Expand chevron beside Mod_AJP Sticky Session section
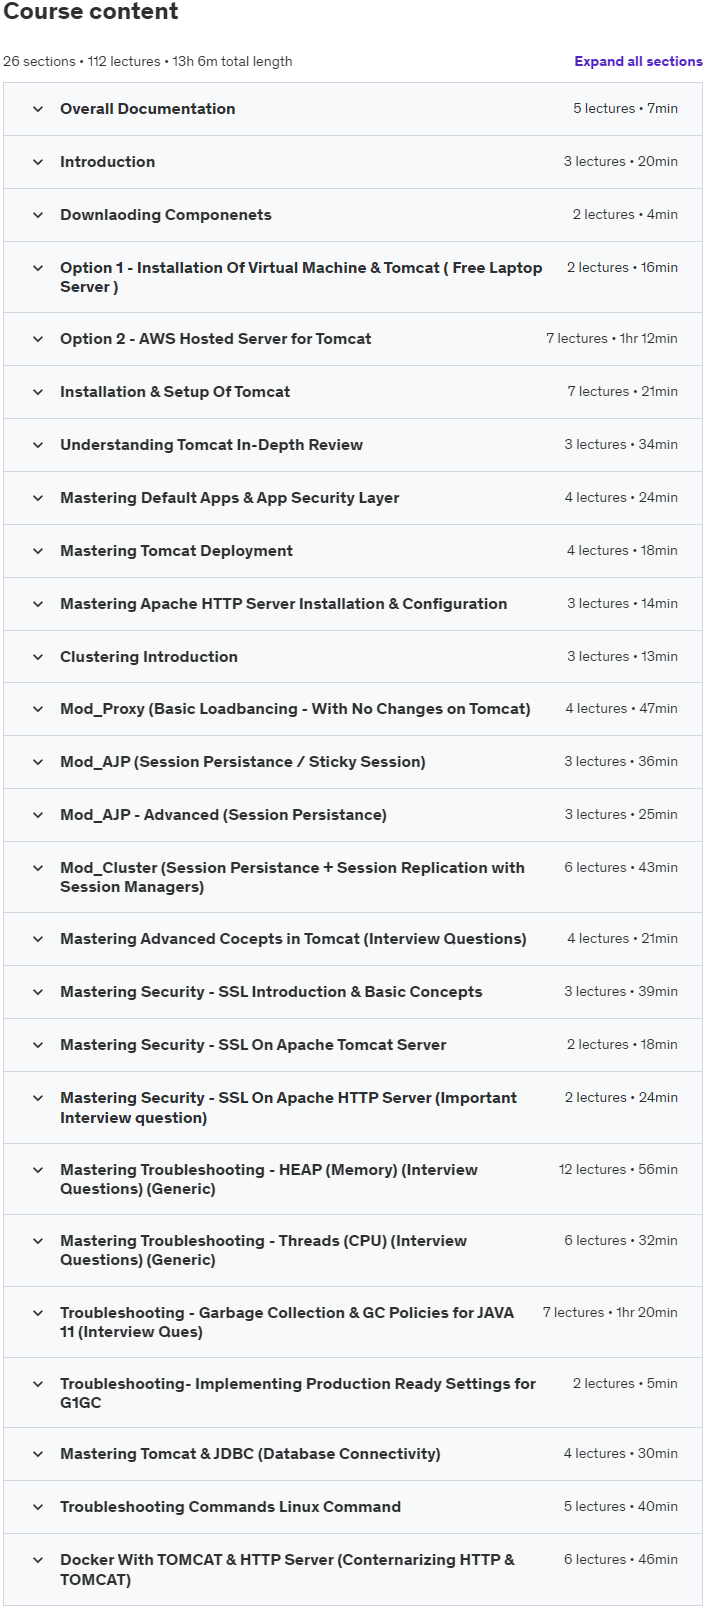 tap(38, 762)
